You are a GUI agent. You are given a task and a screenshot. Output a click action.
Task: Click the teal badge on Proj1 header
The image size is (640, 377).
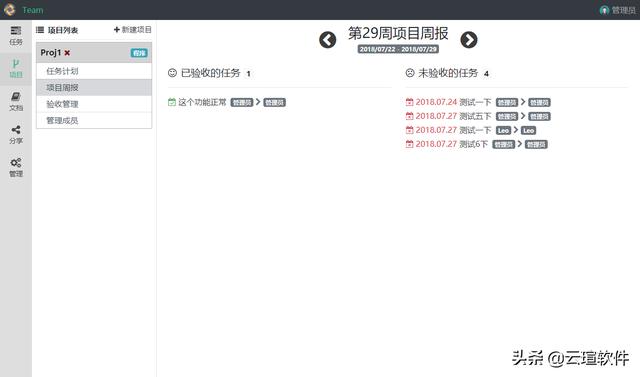click(139, 53)
